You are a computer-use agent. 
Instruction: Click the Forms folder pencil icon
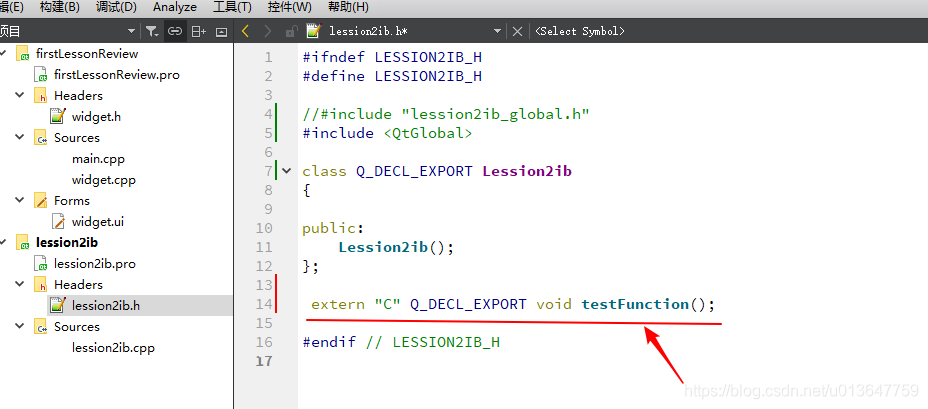coord(40,200)
